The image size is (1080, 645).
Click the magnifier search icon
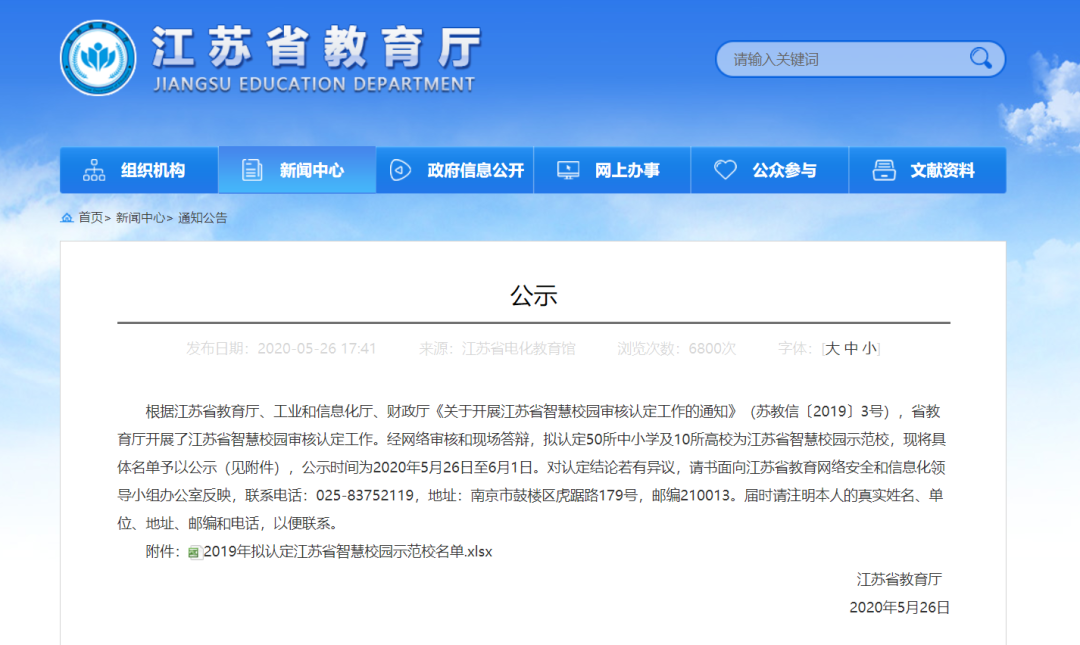tap(980, 58)
